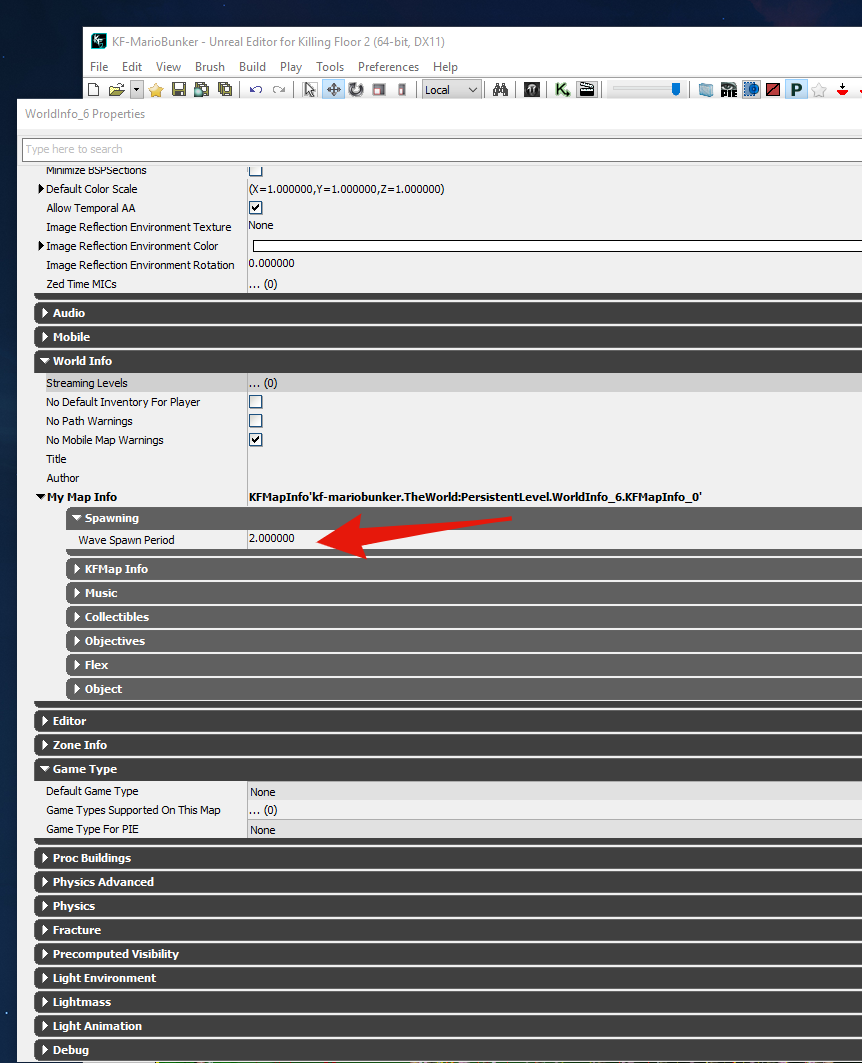
Task: Open the Play menu
Action: click(291, 66)
